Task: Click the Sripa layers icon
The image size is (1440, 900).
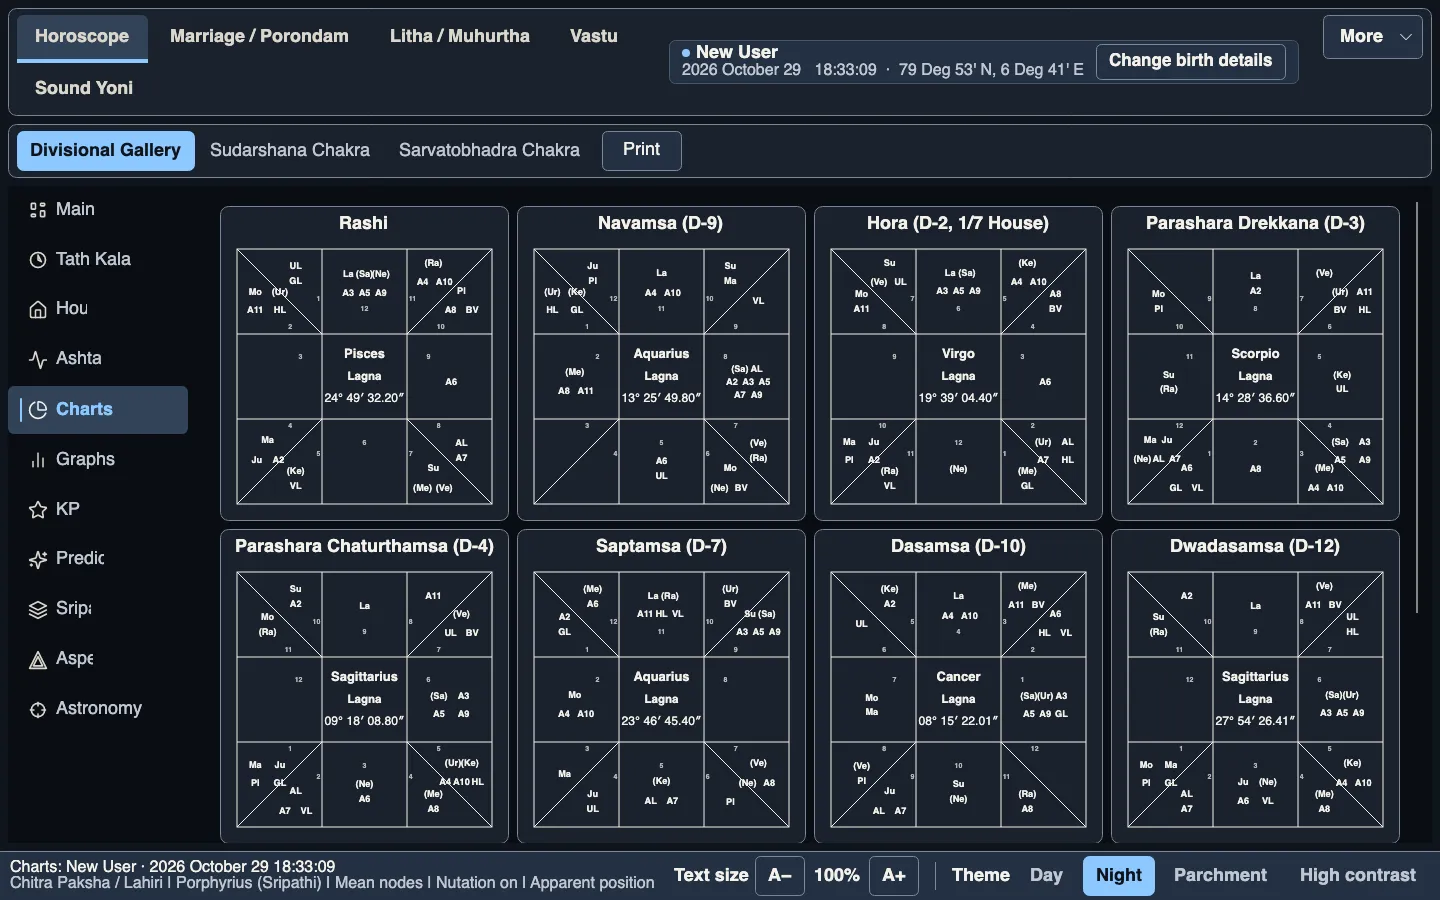Action: pos(38,610)
